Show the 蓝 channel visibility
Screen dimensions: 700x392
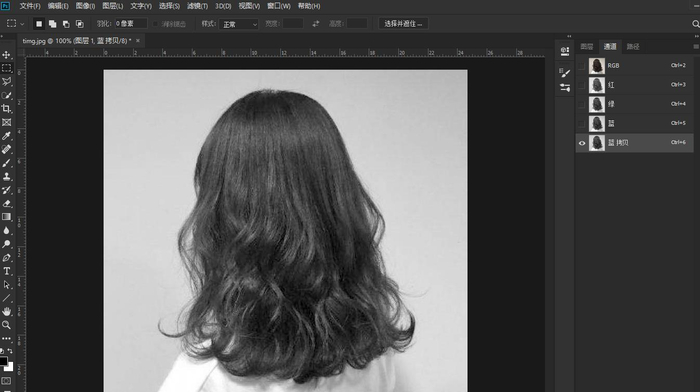(x=581, y=123)
